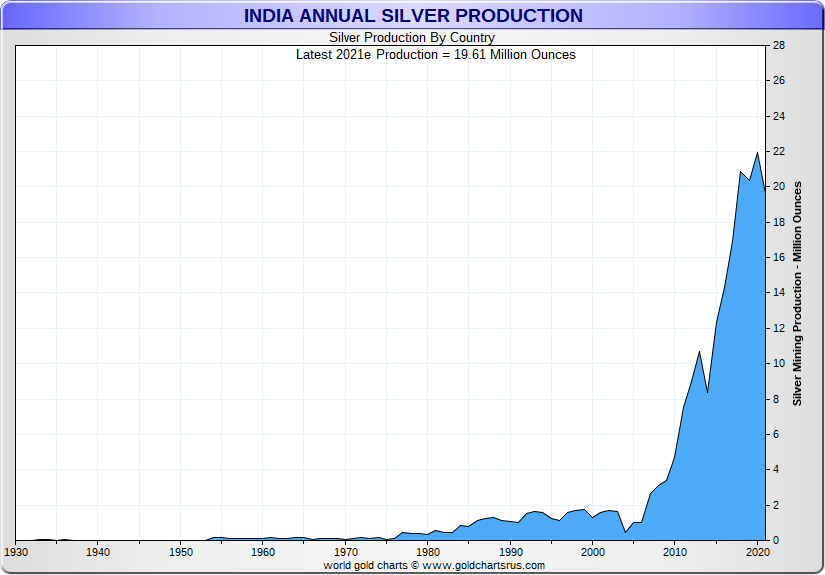Image resolution: width=825 pixels, height=575 pixels.
Task: Click the 20 value on the y-axis
Action: click(779, 187)
